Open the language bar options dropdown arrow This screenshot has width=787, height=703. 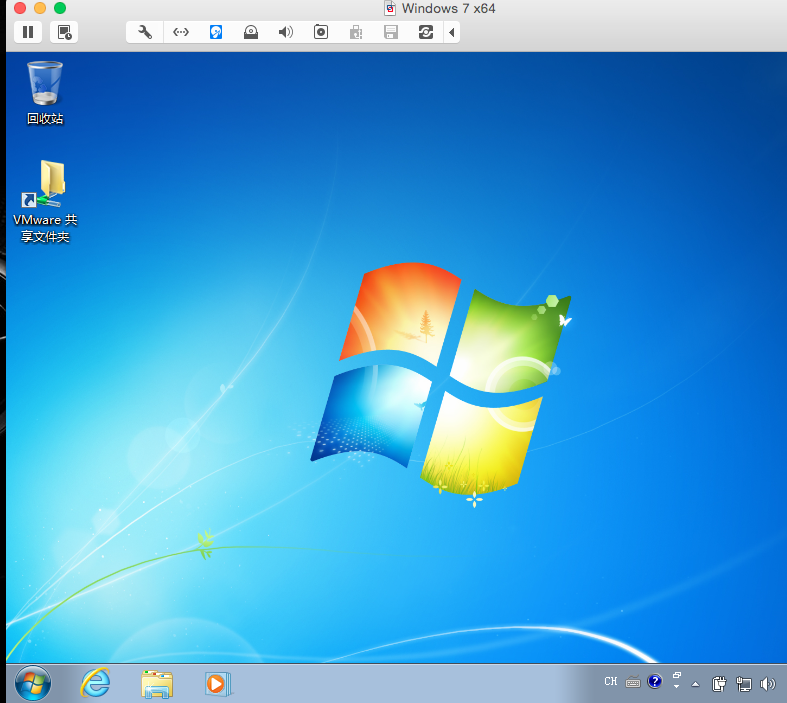[677, 686]
